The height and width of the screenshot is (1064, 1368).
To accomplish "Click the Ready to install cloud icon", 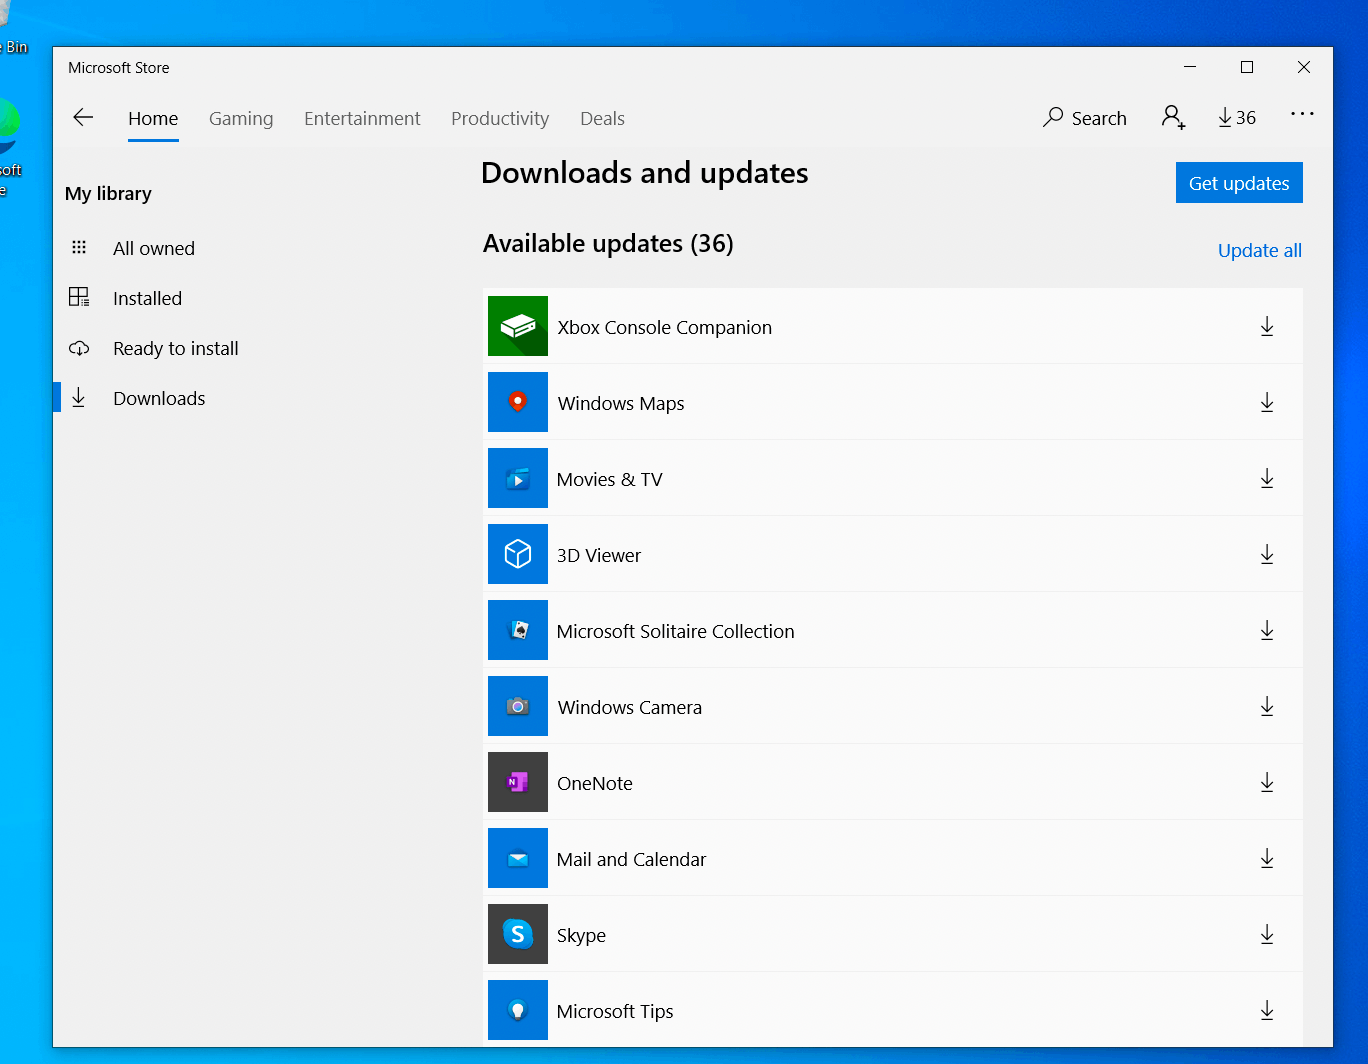I will 79,348.
